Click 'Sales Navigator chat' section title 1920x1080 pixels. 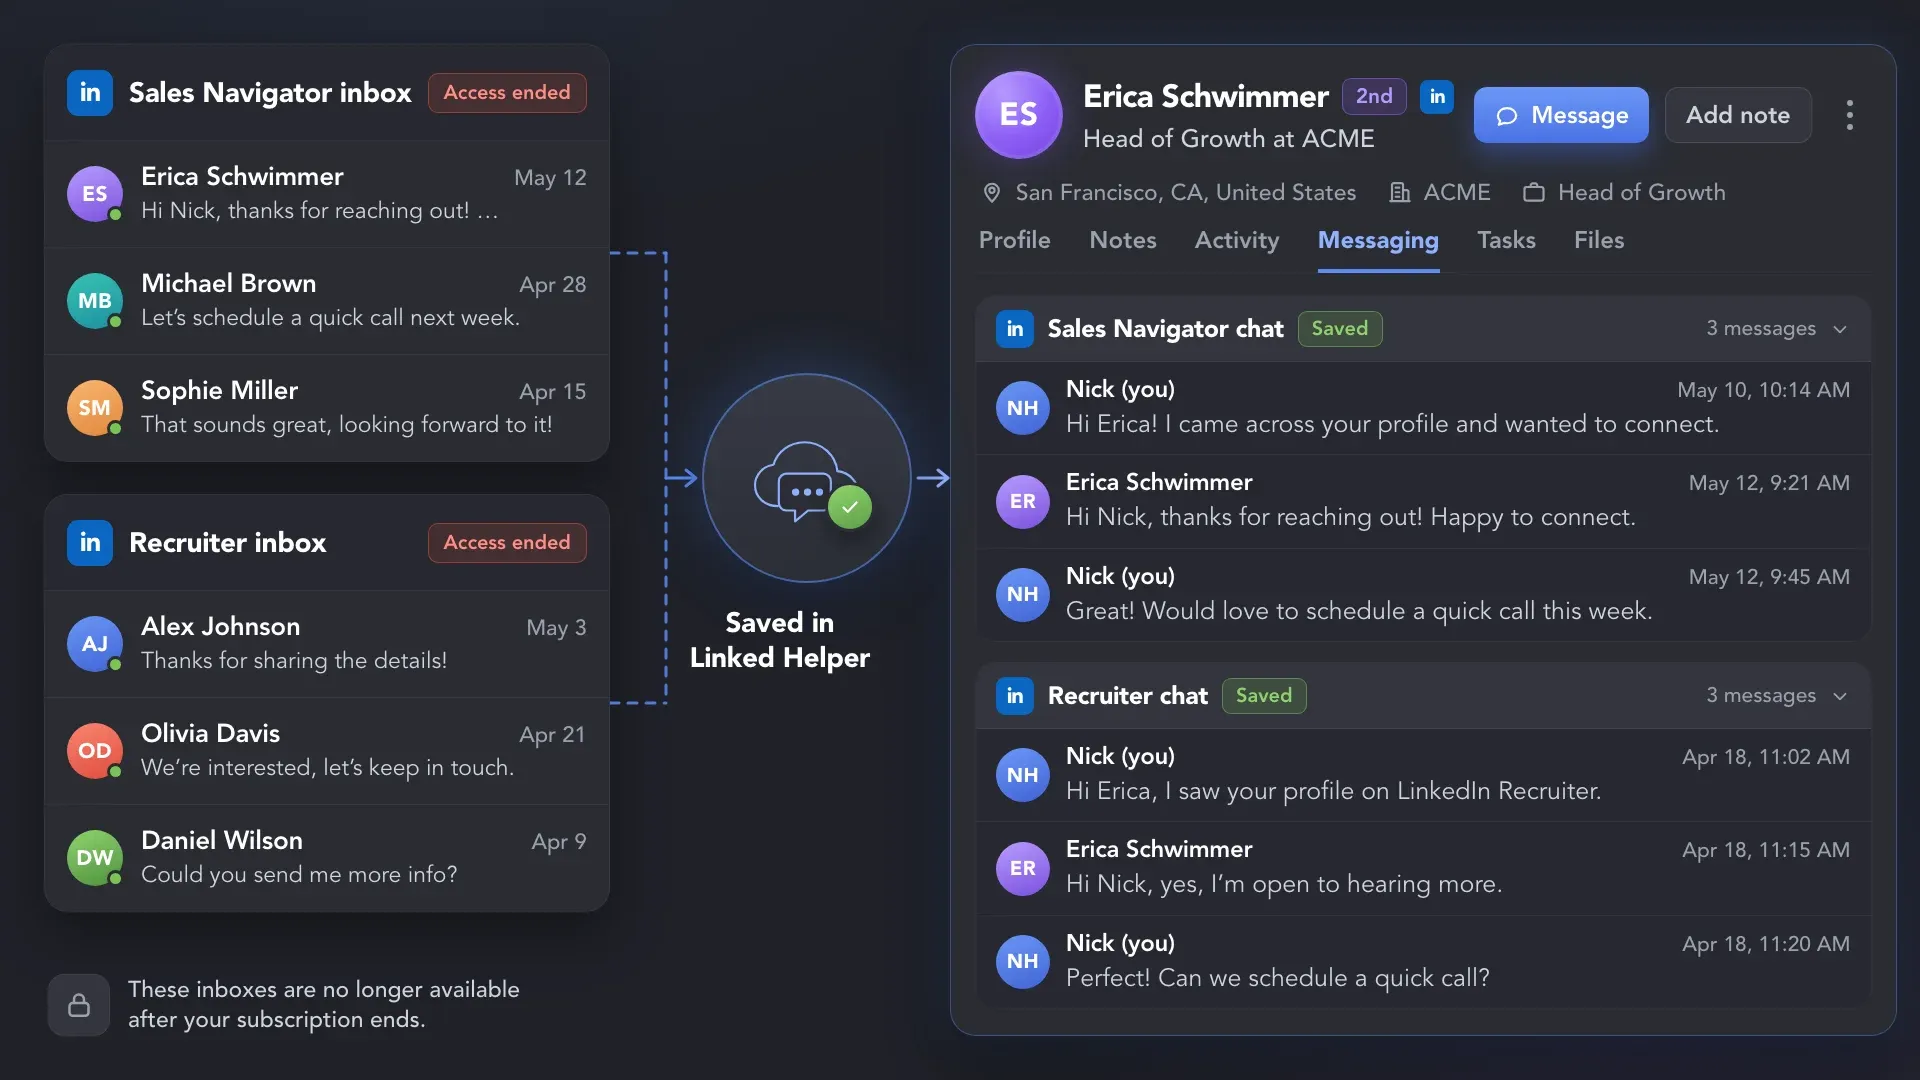1165,329
